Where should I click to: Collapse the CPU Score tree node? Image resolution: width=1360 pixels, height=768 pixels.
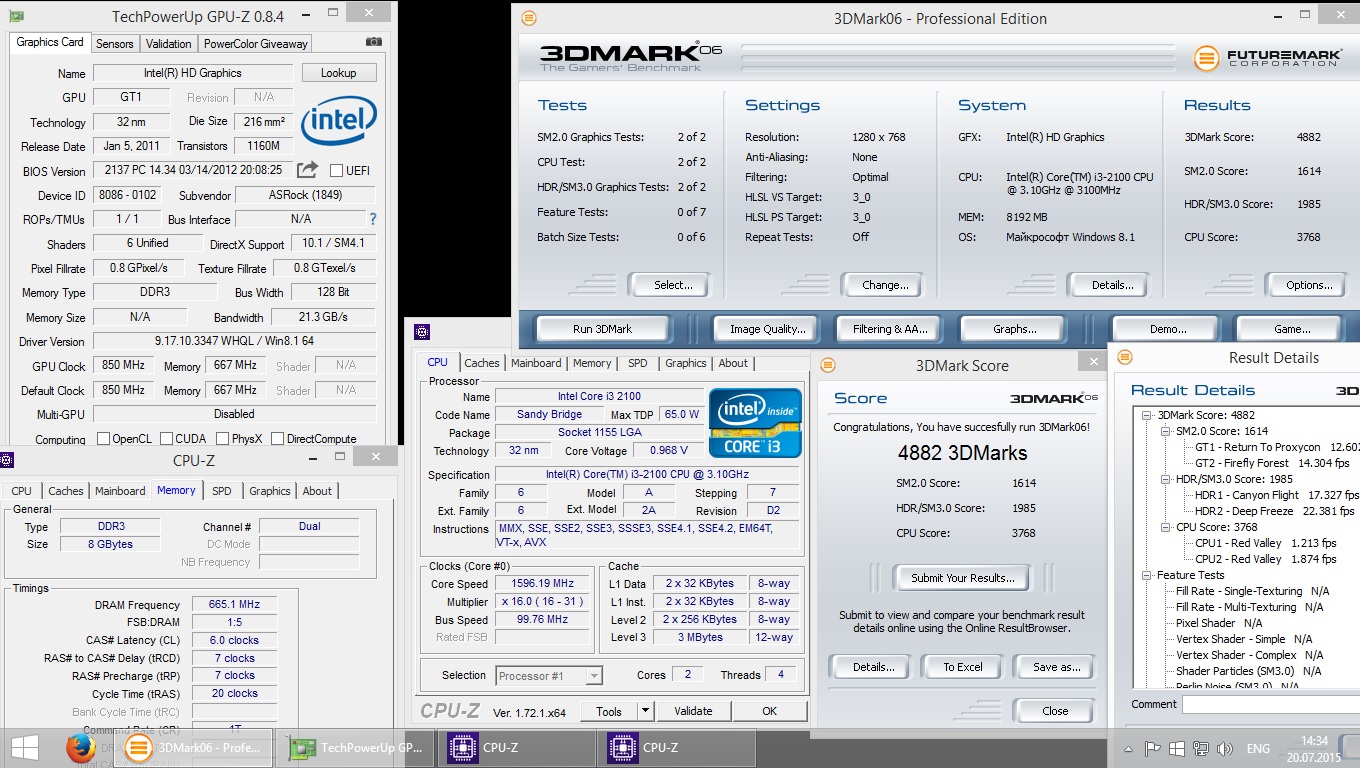[1166, 527]
